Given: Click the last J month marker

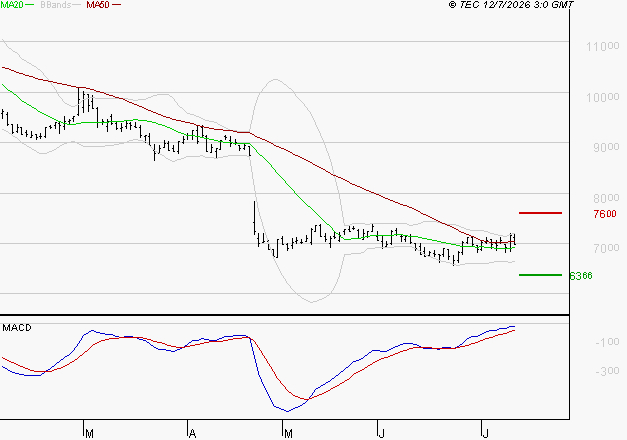Looking at the screenshot, I should (485, 434).
